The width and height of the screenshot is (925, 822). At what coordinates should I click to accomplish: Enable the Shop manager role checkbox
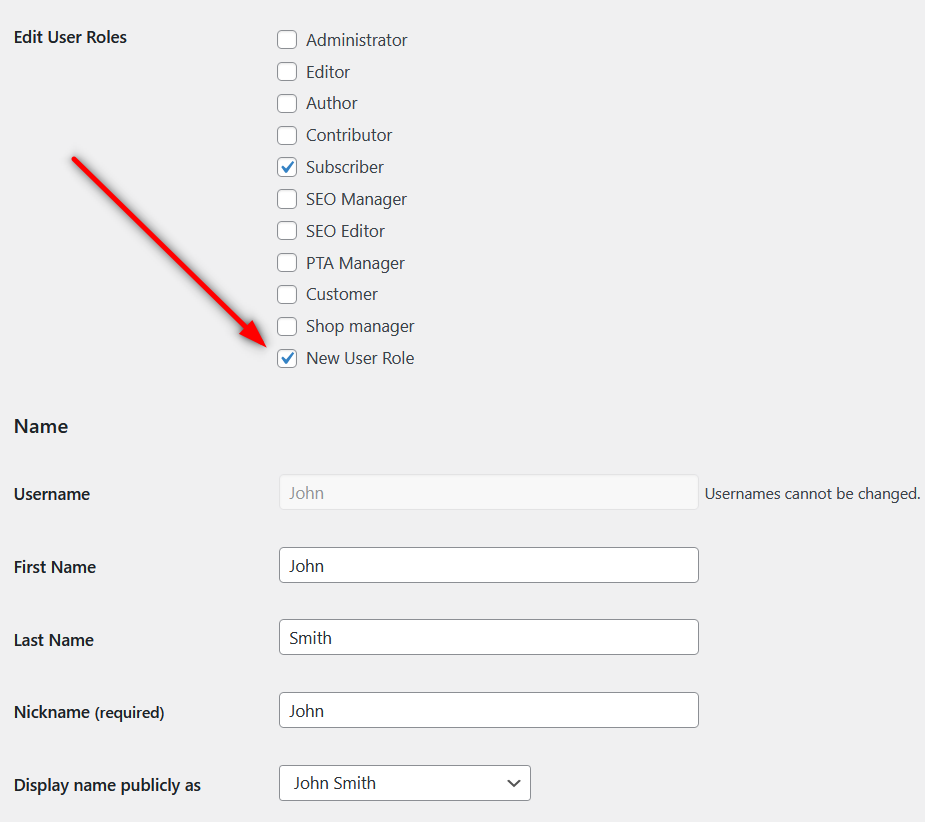(287, 326)
